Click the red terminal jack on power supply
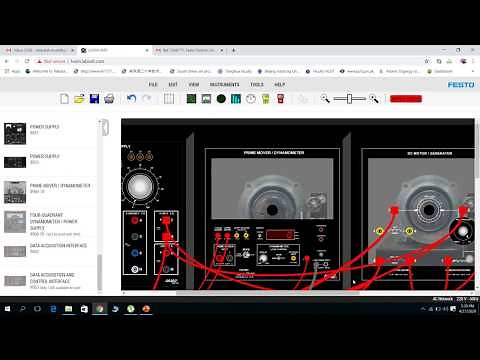480x360 pixels. (x=134, y=220)
